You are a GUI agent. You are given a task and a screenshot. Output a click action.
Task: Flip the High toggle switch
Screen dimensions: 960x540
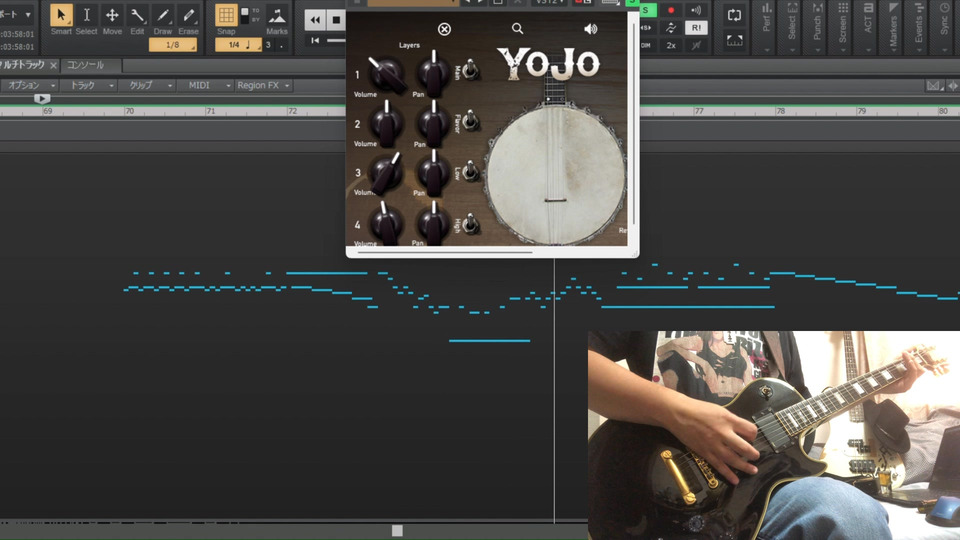470,223
